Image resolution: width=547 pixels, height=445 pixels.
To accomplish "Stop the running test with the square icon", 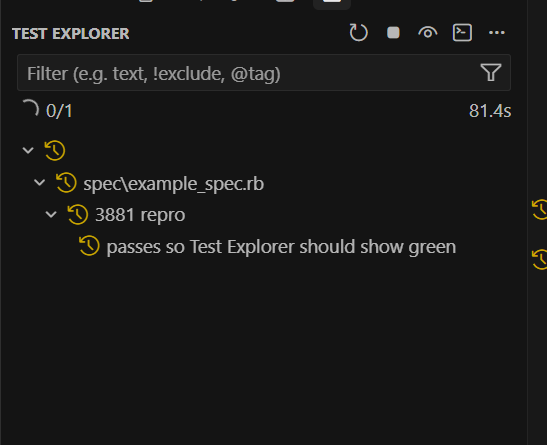I will coord(393,33).
